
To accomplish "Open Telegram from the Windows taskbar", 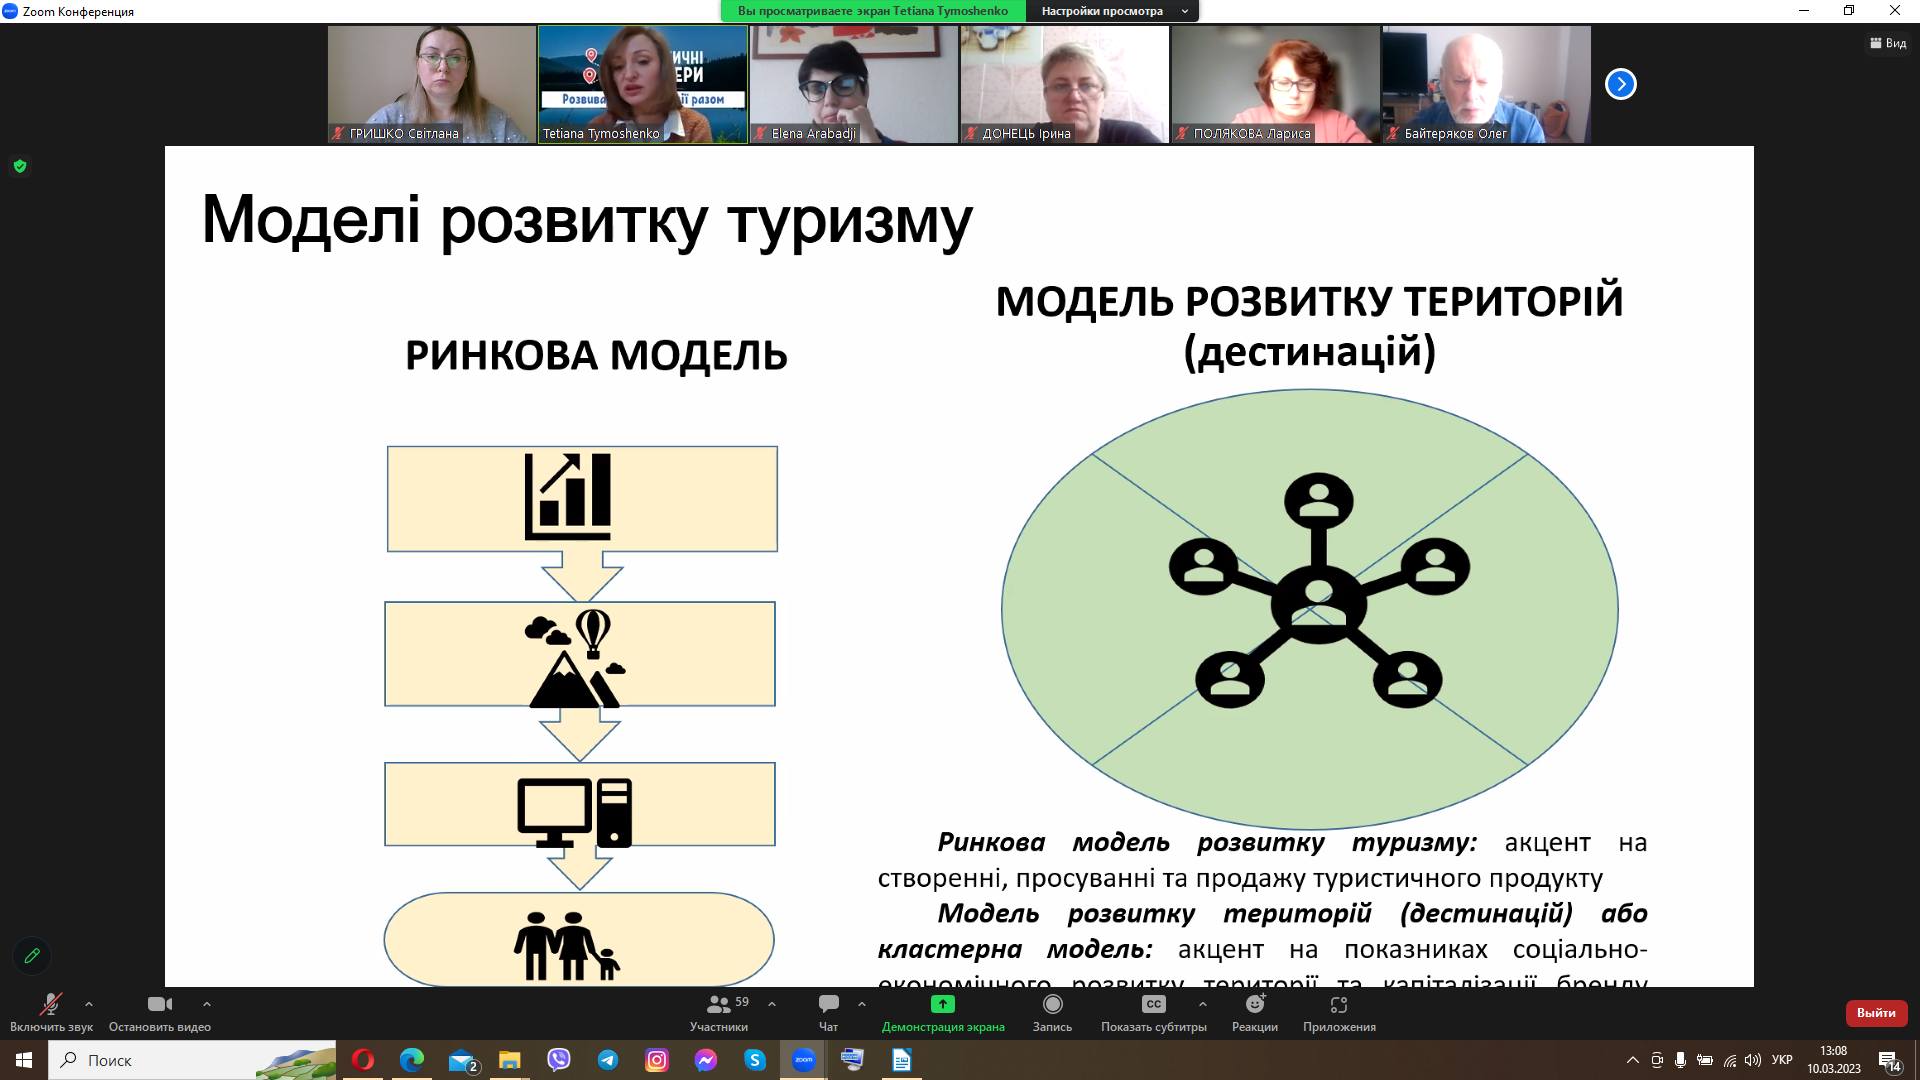I will (x=608, y=1060).
